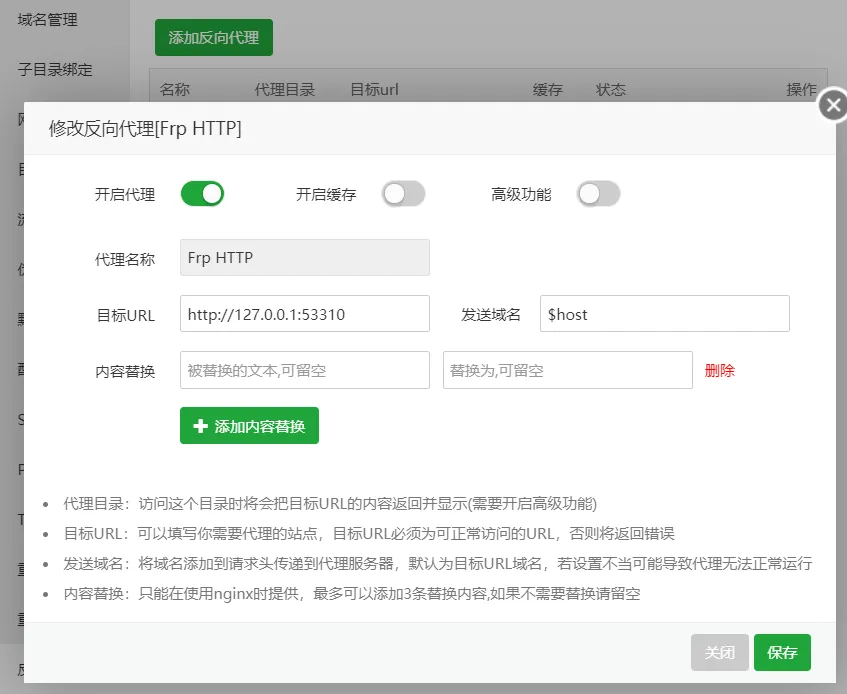Enable the 高级功能 toggle

598,193
